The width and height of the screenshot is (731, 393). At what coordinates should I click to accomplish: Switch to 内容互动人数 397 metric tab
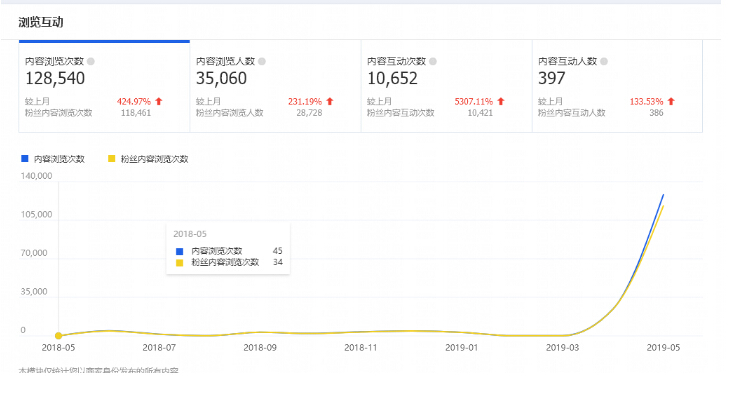pyautogui.click(x=617, y=87)
